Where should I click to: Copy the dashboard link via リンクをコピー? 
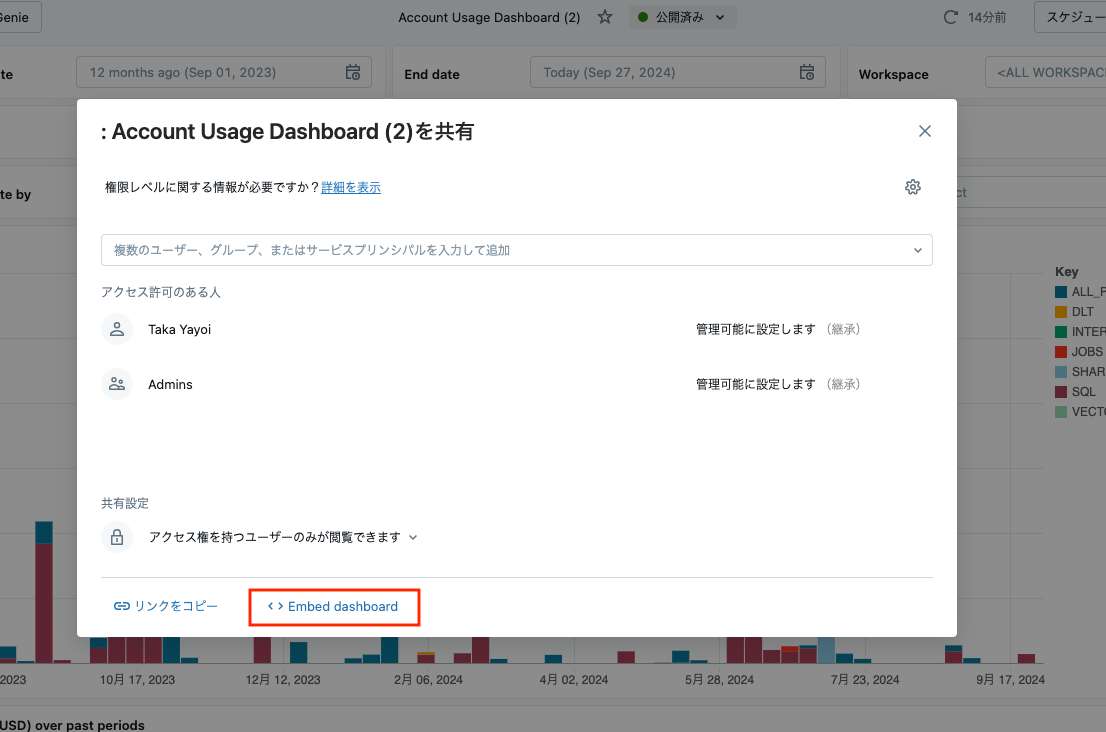(165, 606)
